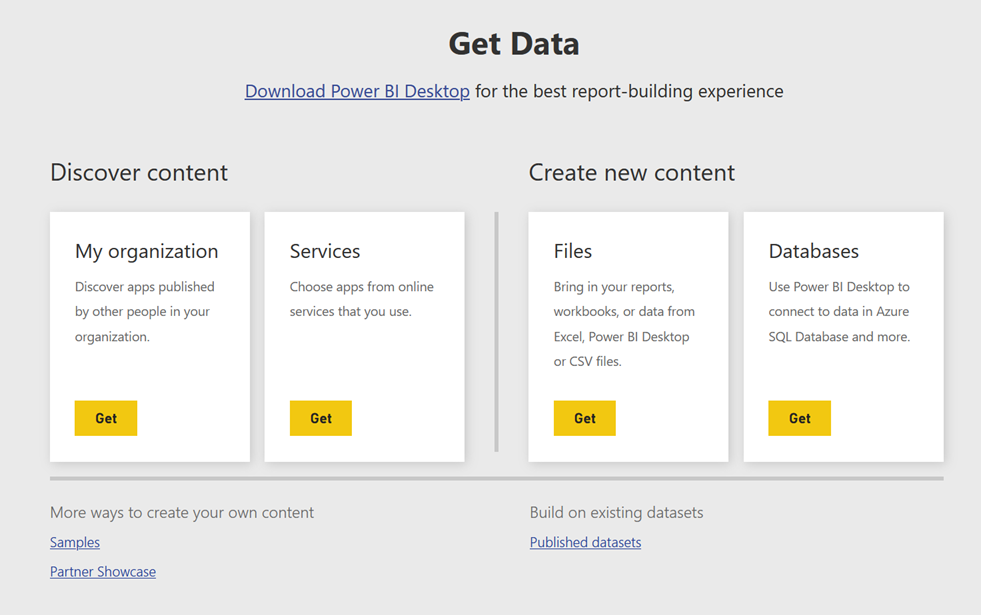The height and width of the screenshot is (615, 981).
Task: Click the Create new content heading
Action: coord(632,173)
